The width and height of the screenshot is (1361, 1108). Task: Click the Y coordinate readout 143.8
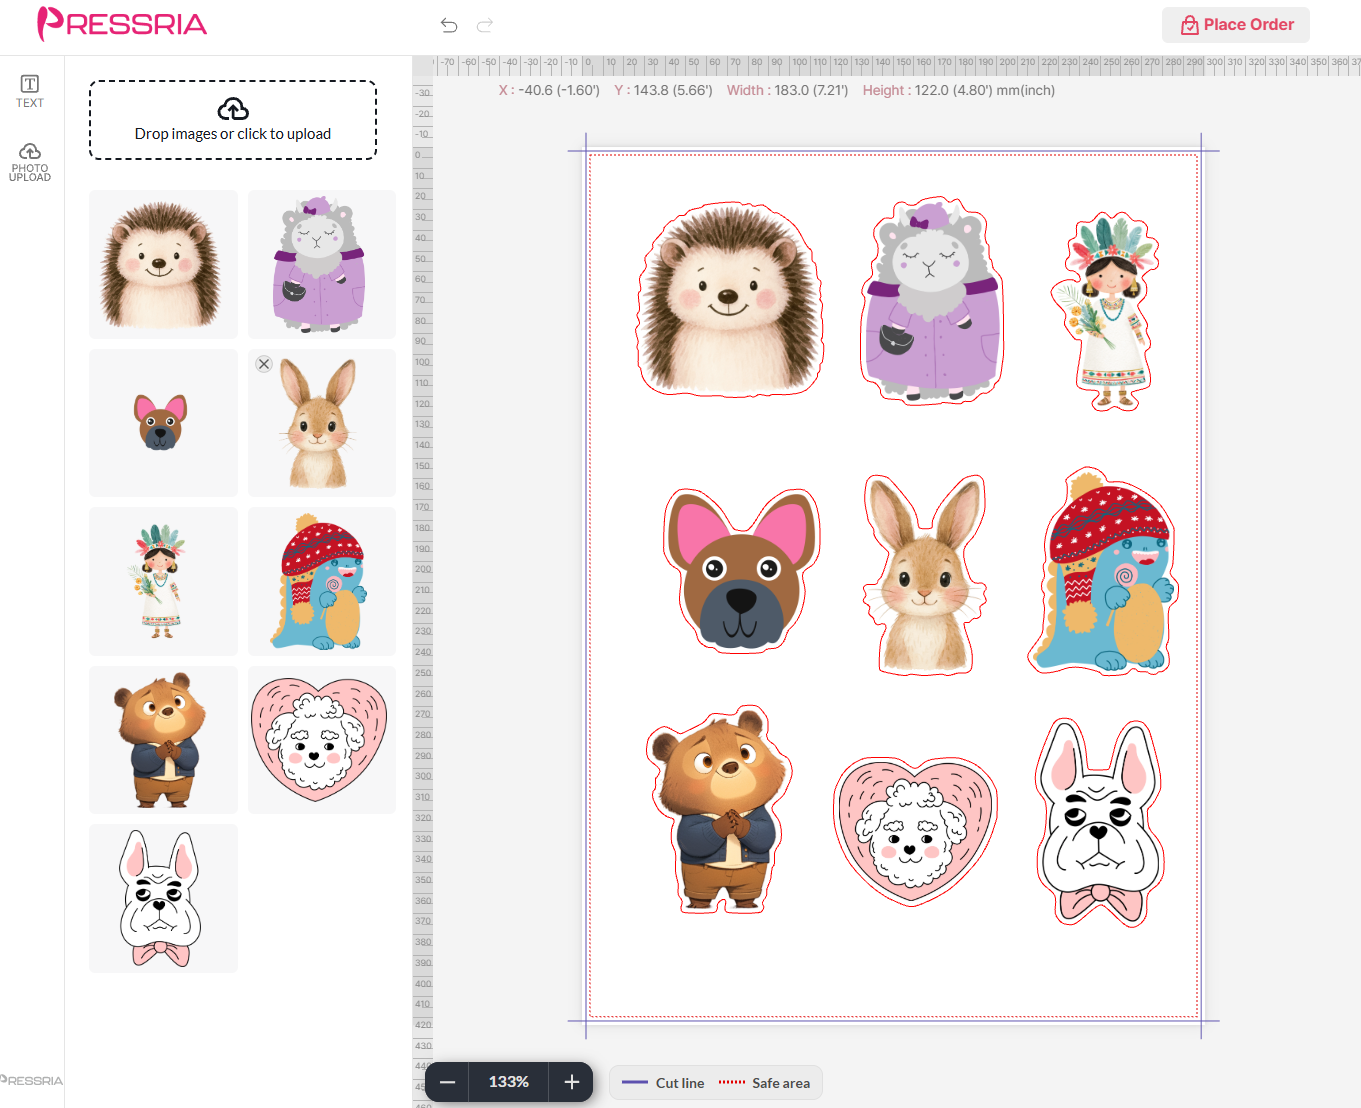(663, 90)
